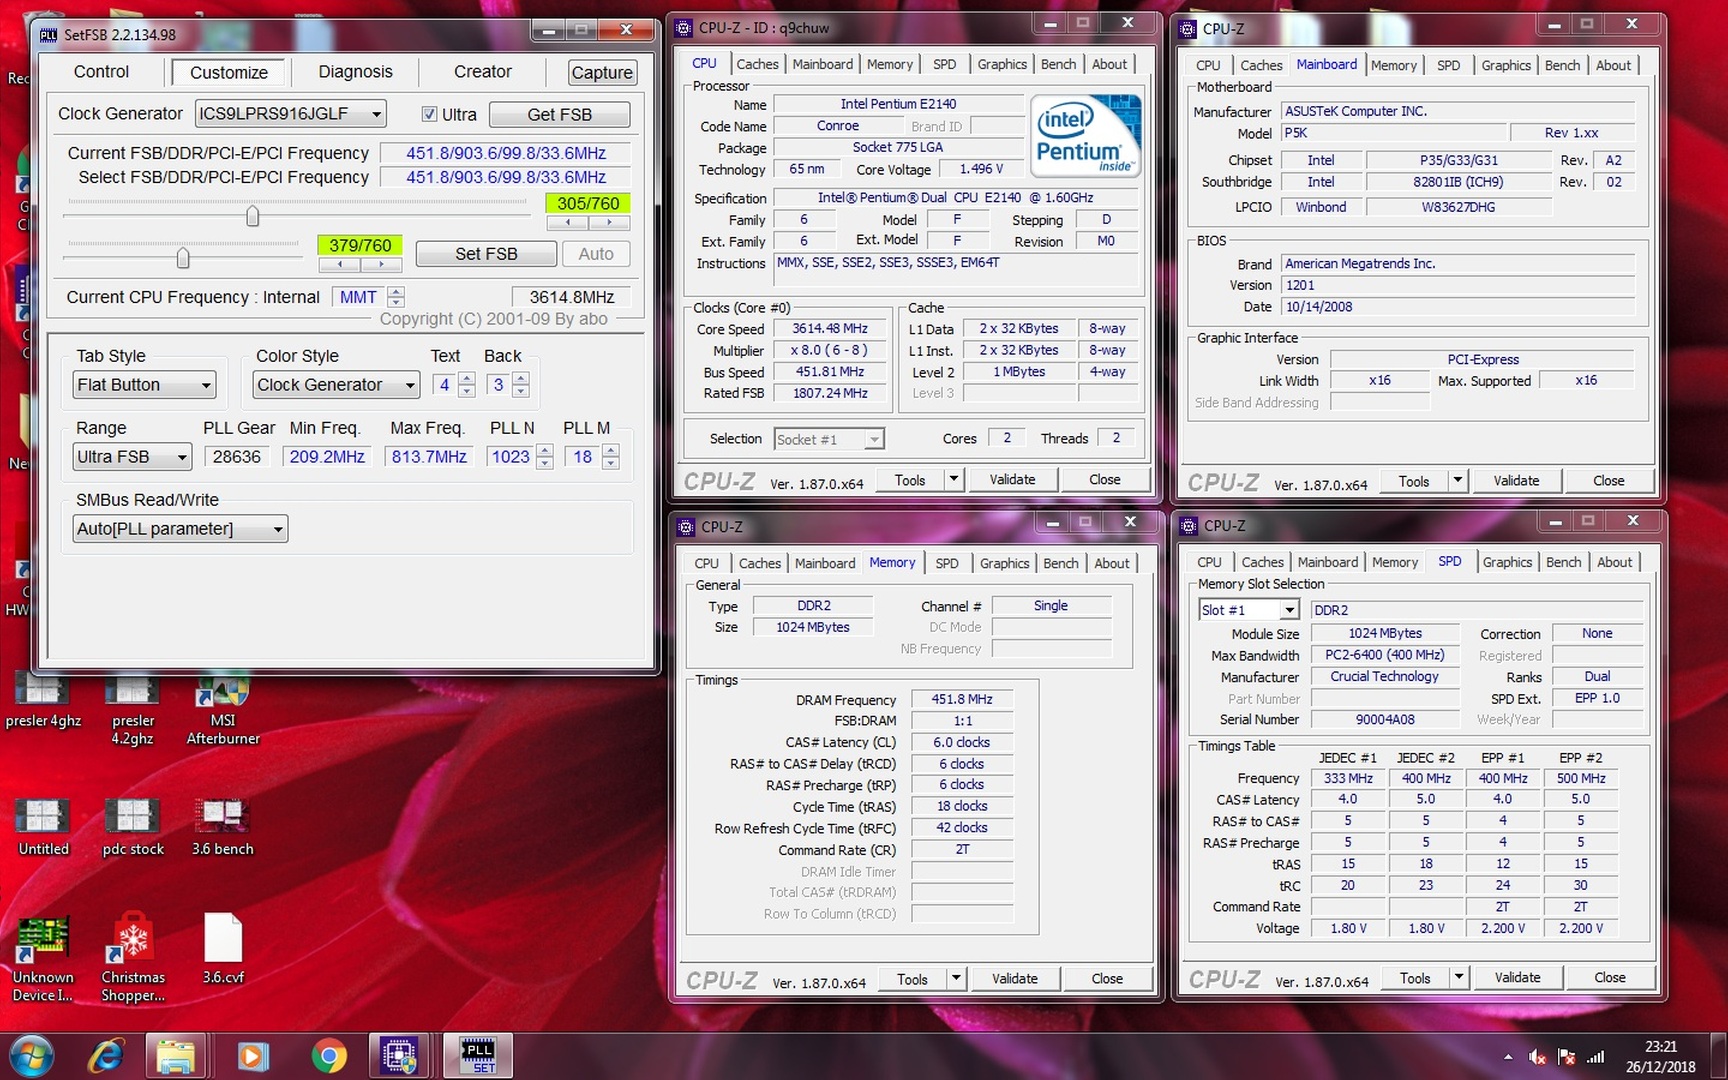Click the MMT frequency mode spinner
1728x1080 pixels.
click(396, 297)
